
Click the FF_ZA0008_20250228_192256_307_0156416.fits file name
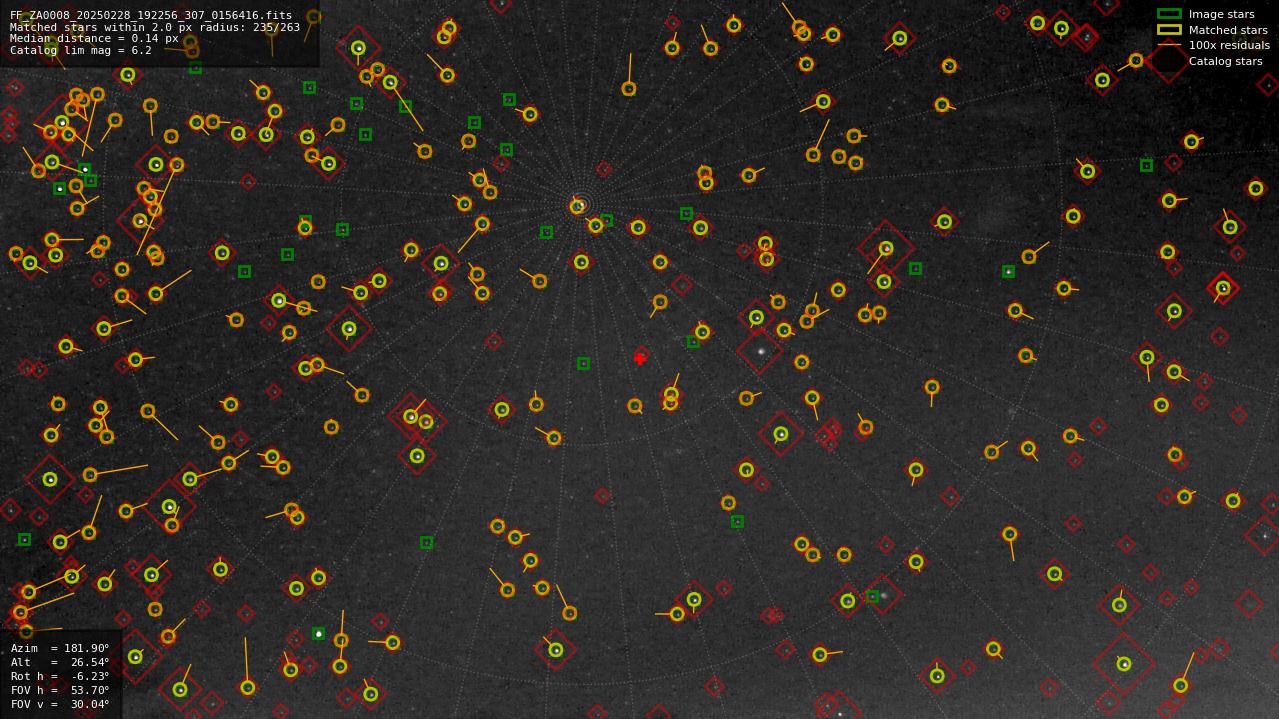151,16
